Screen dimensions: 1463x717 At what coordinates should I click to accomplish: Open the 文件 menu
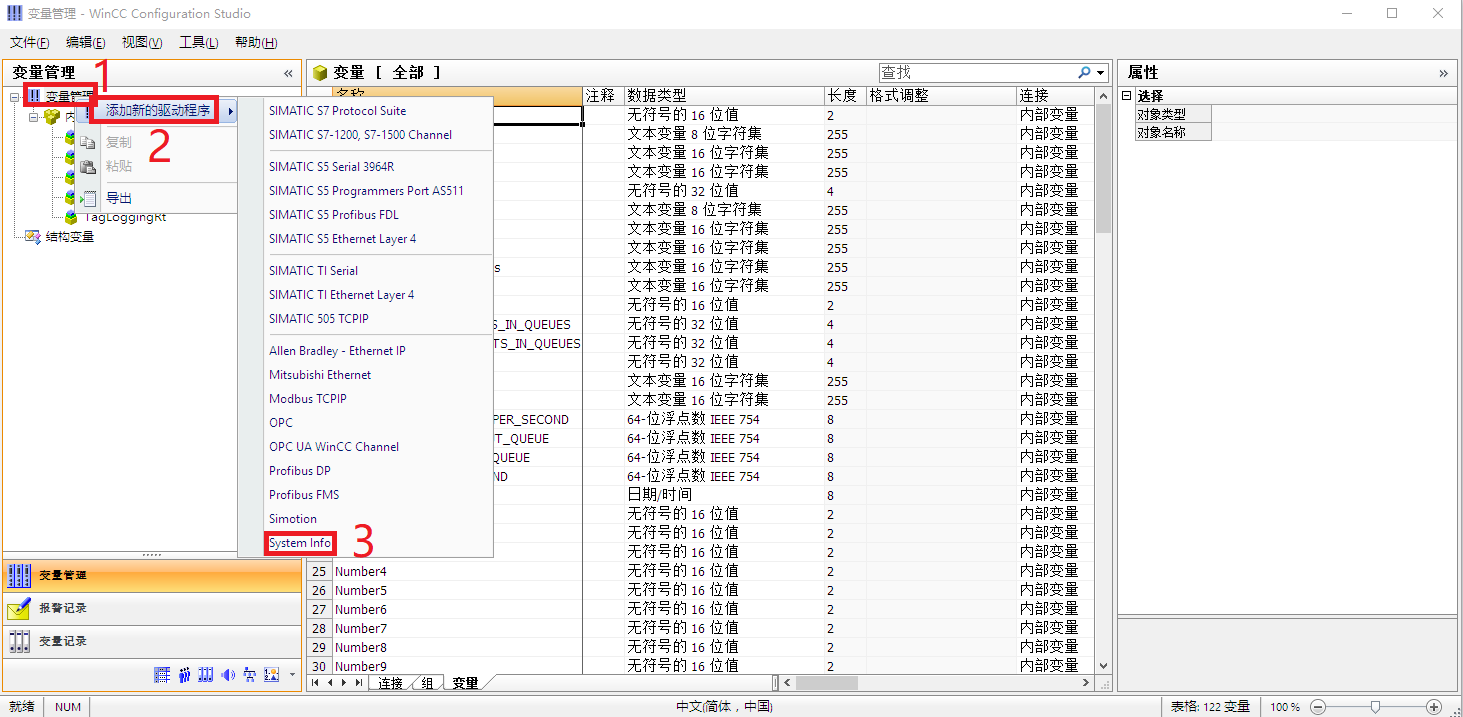pyautogui.click(x=30, y=42)
